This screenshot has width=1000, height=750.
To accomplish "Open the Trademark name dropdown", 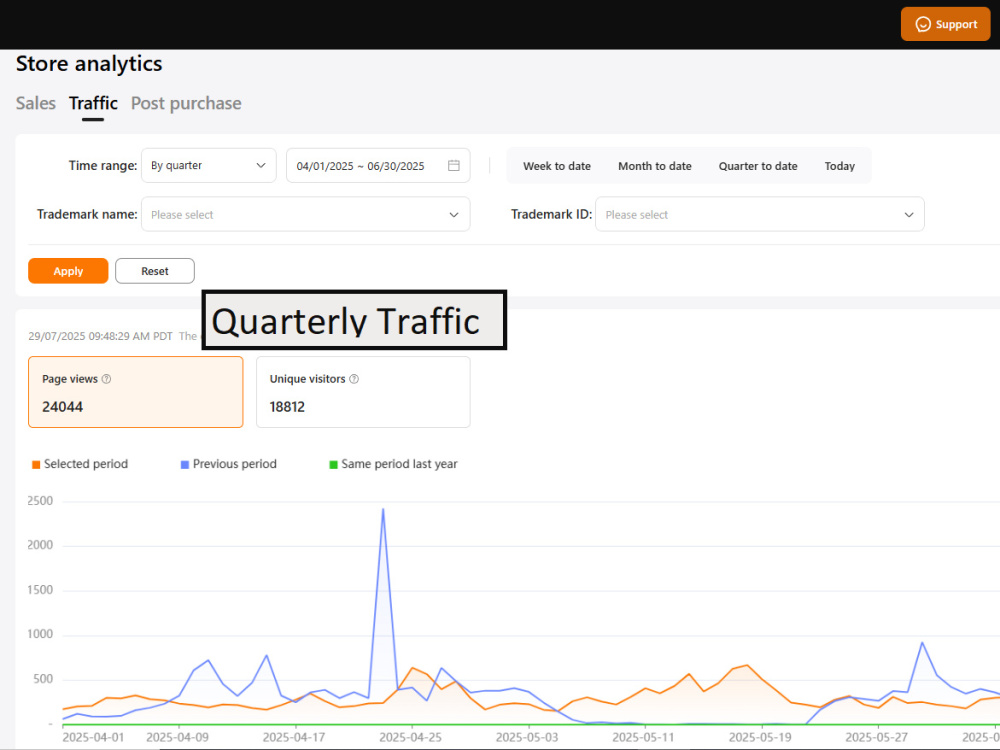I will tap(305, 214).
